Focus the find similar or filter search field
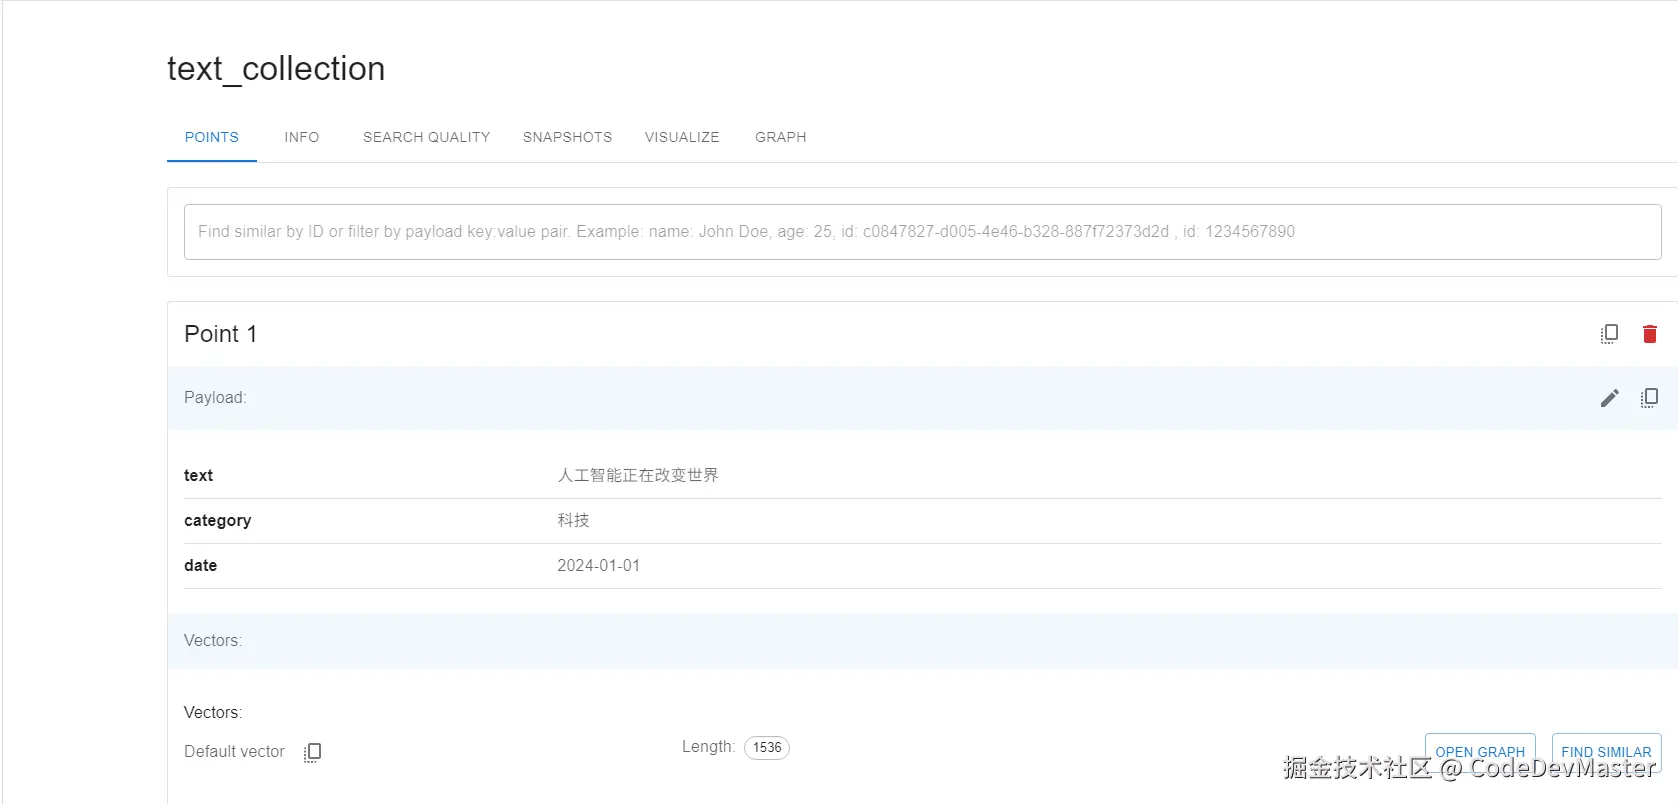This screenshot has width=1678, height=804. coord(923,232)
